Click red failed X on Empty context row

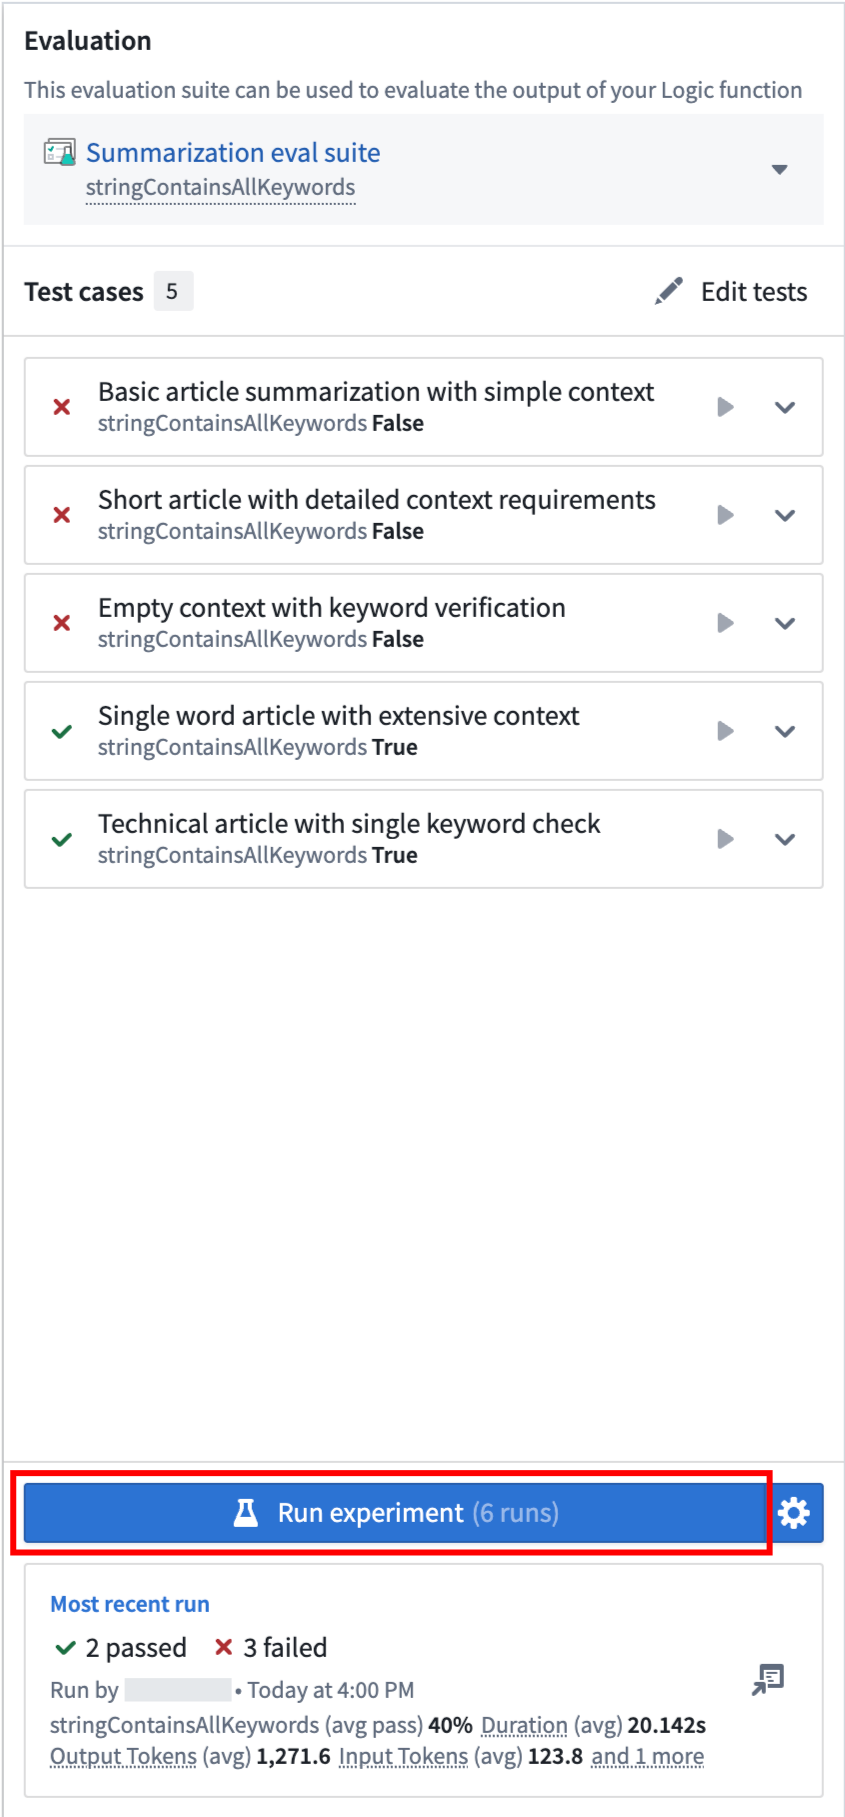pyautogui.click(x=62, y=623)
